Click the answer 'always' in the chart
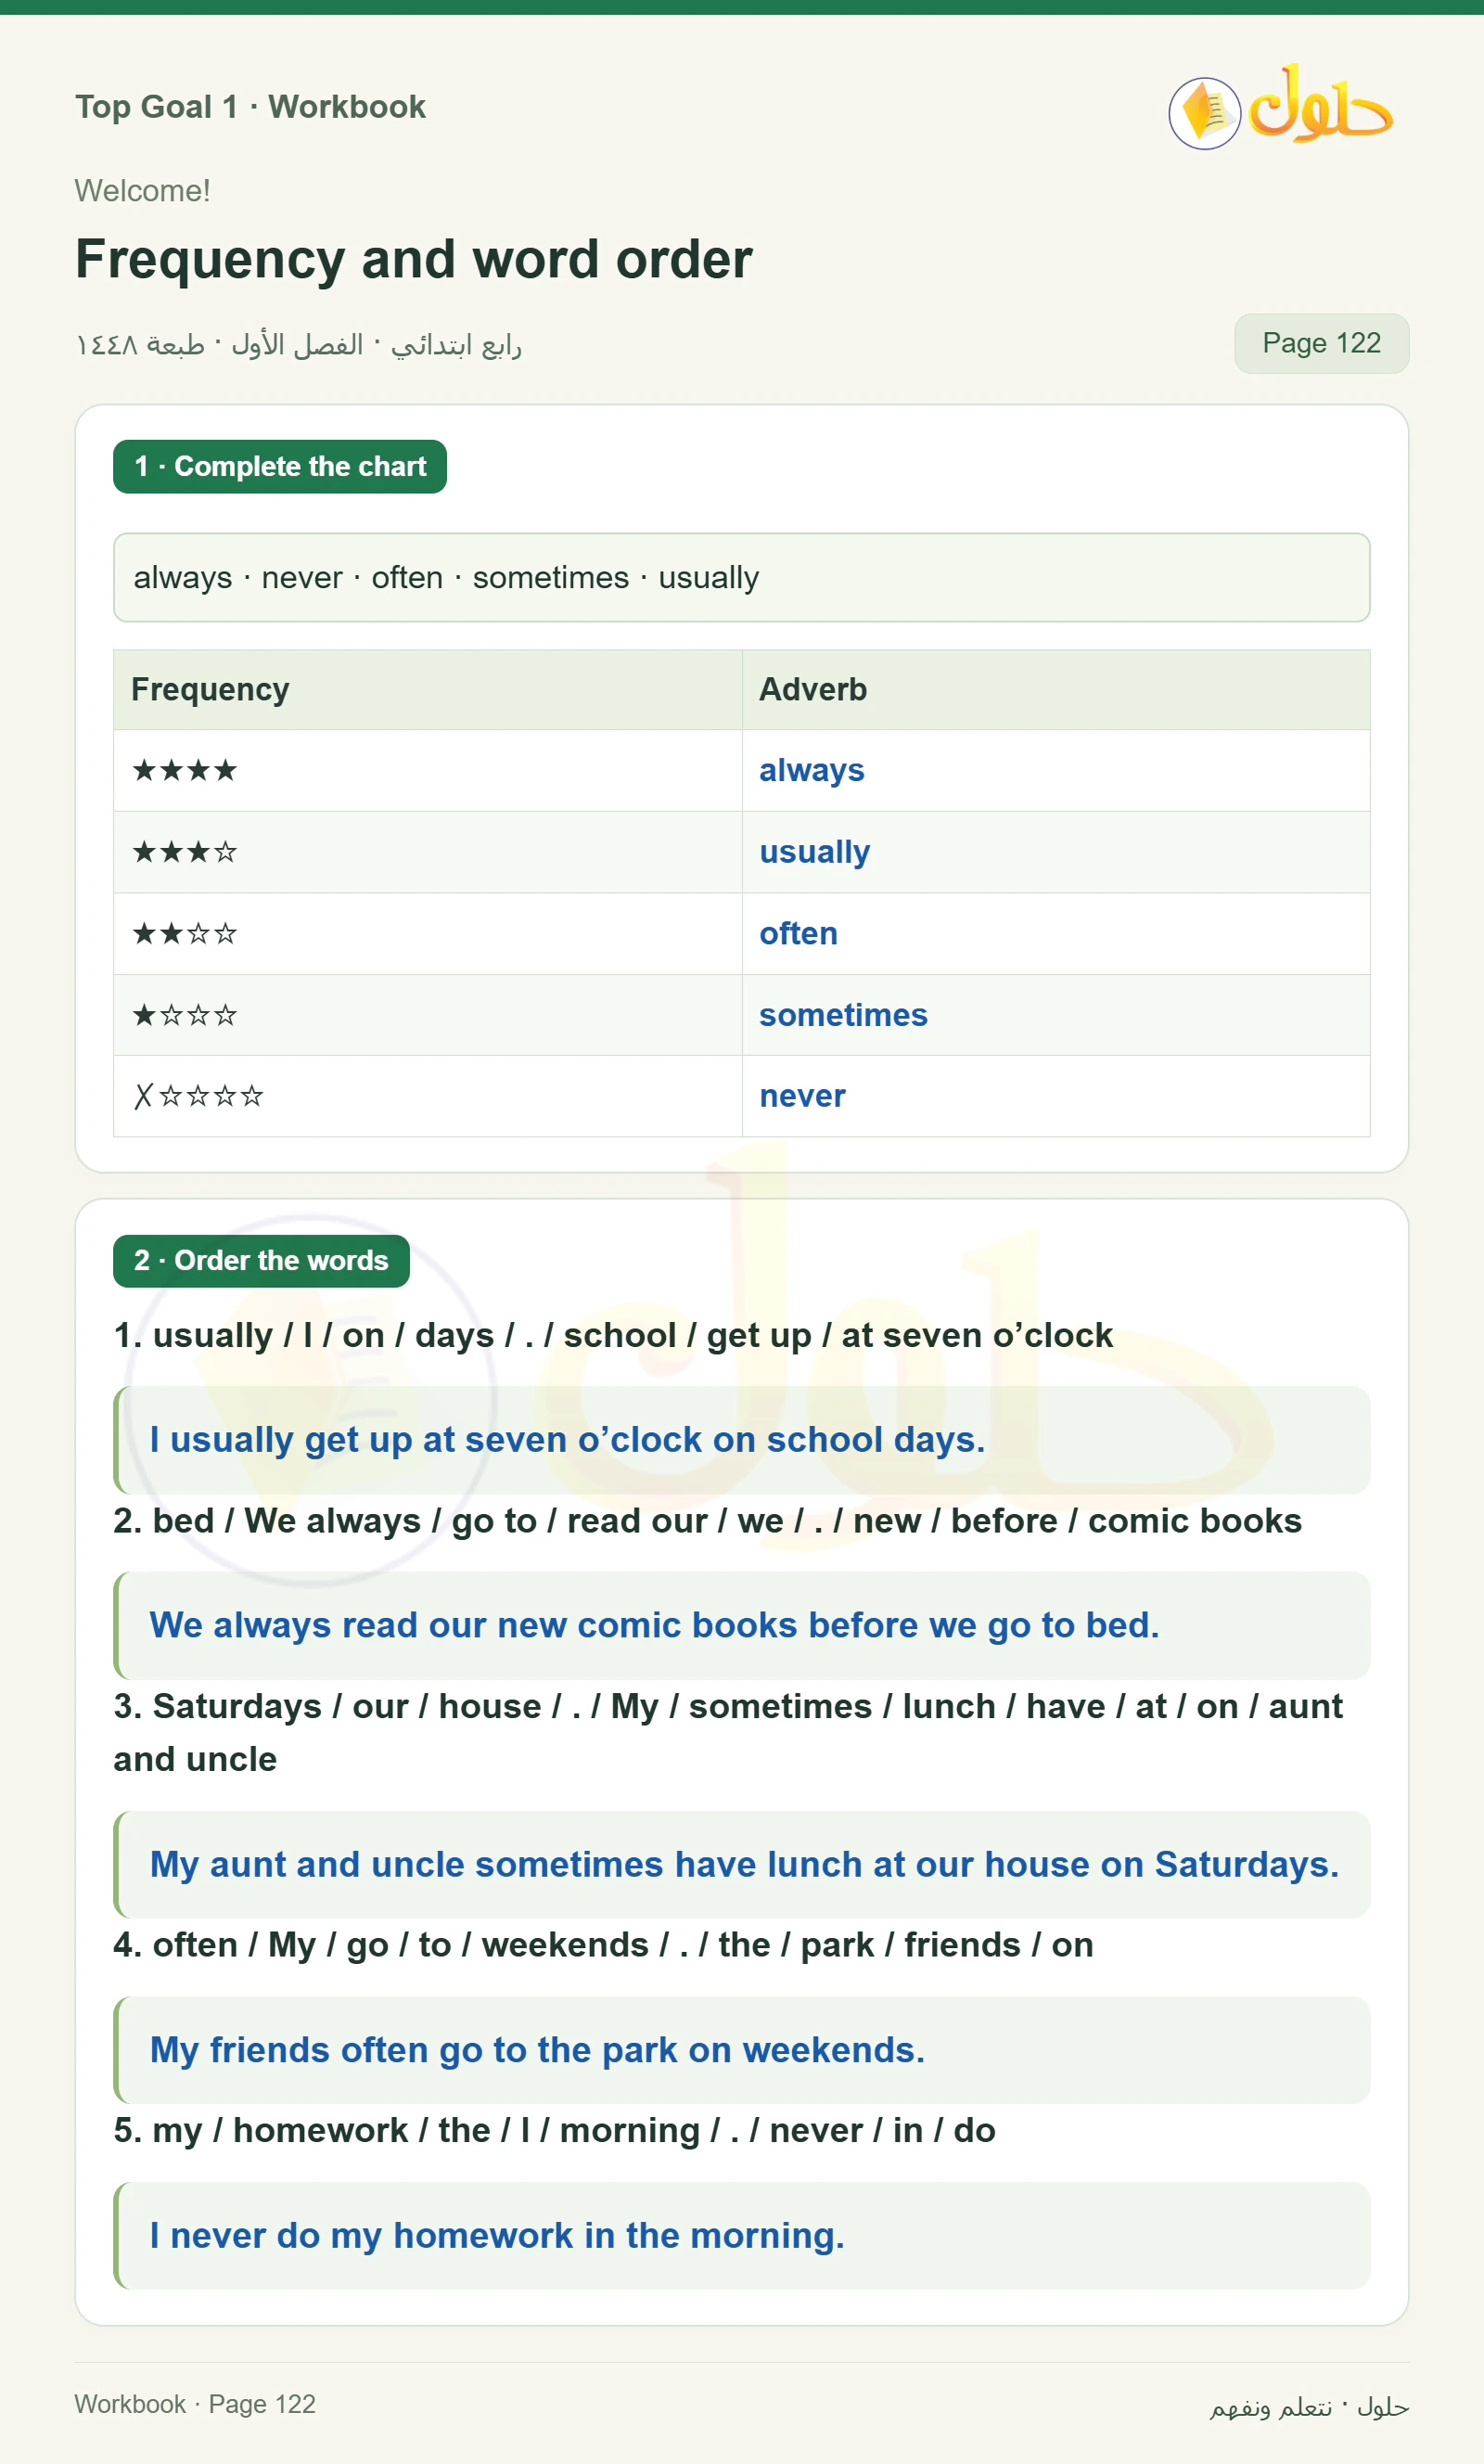 point(811,770)
